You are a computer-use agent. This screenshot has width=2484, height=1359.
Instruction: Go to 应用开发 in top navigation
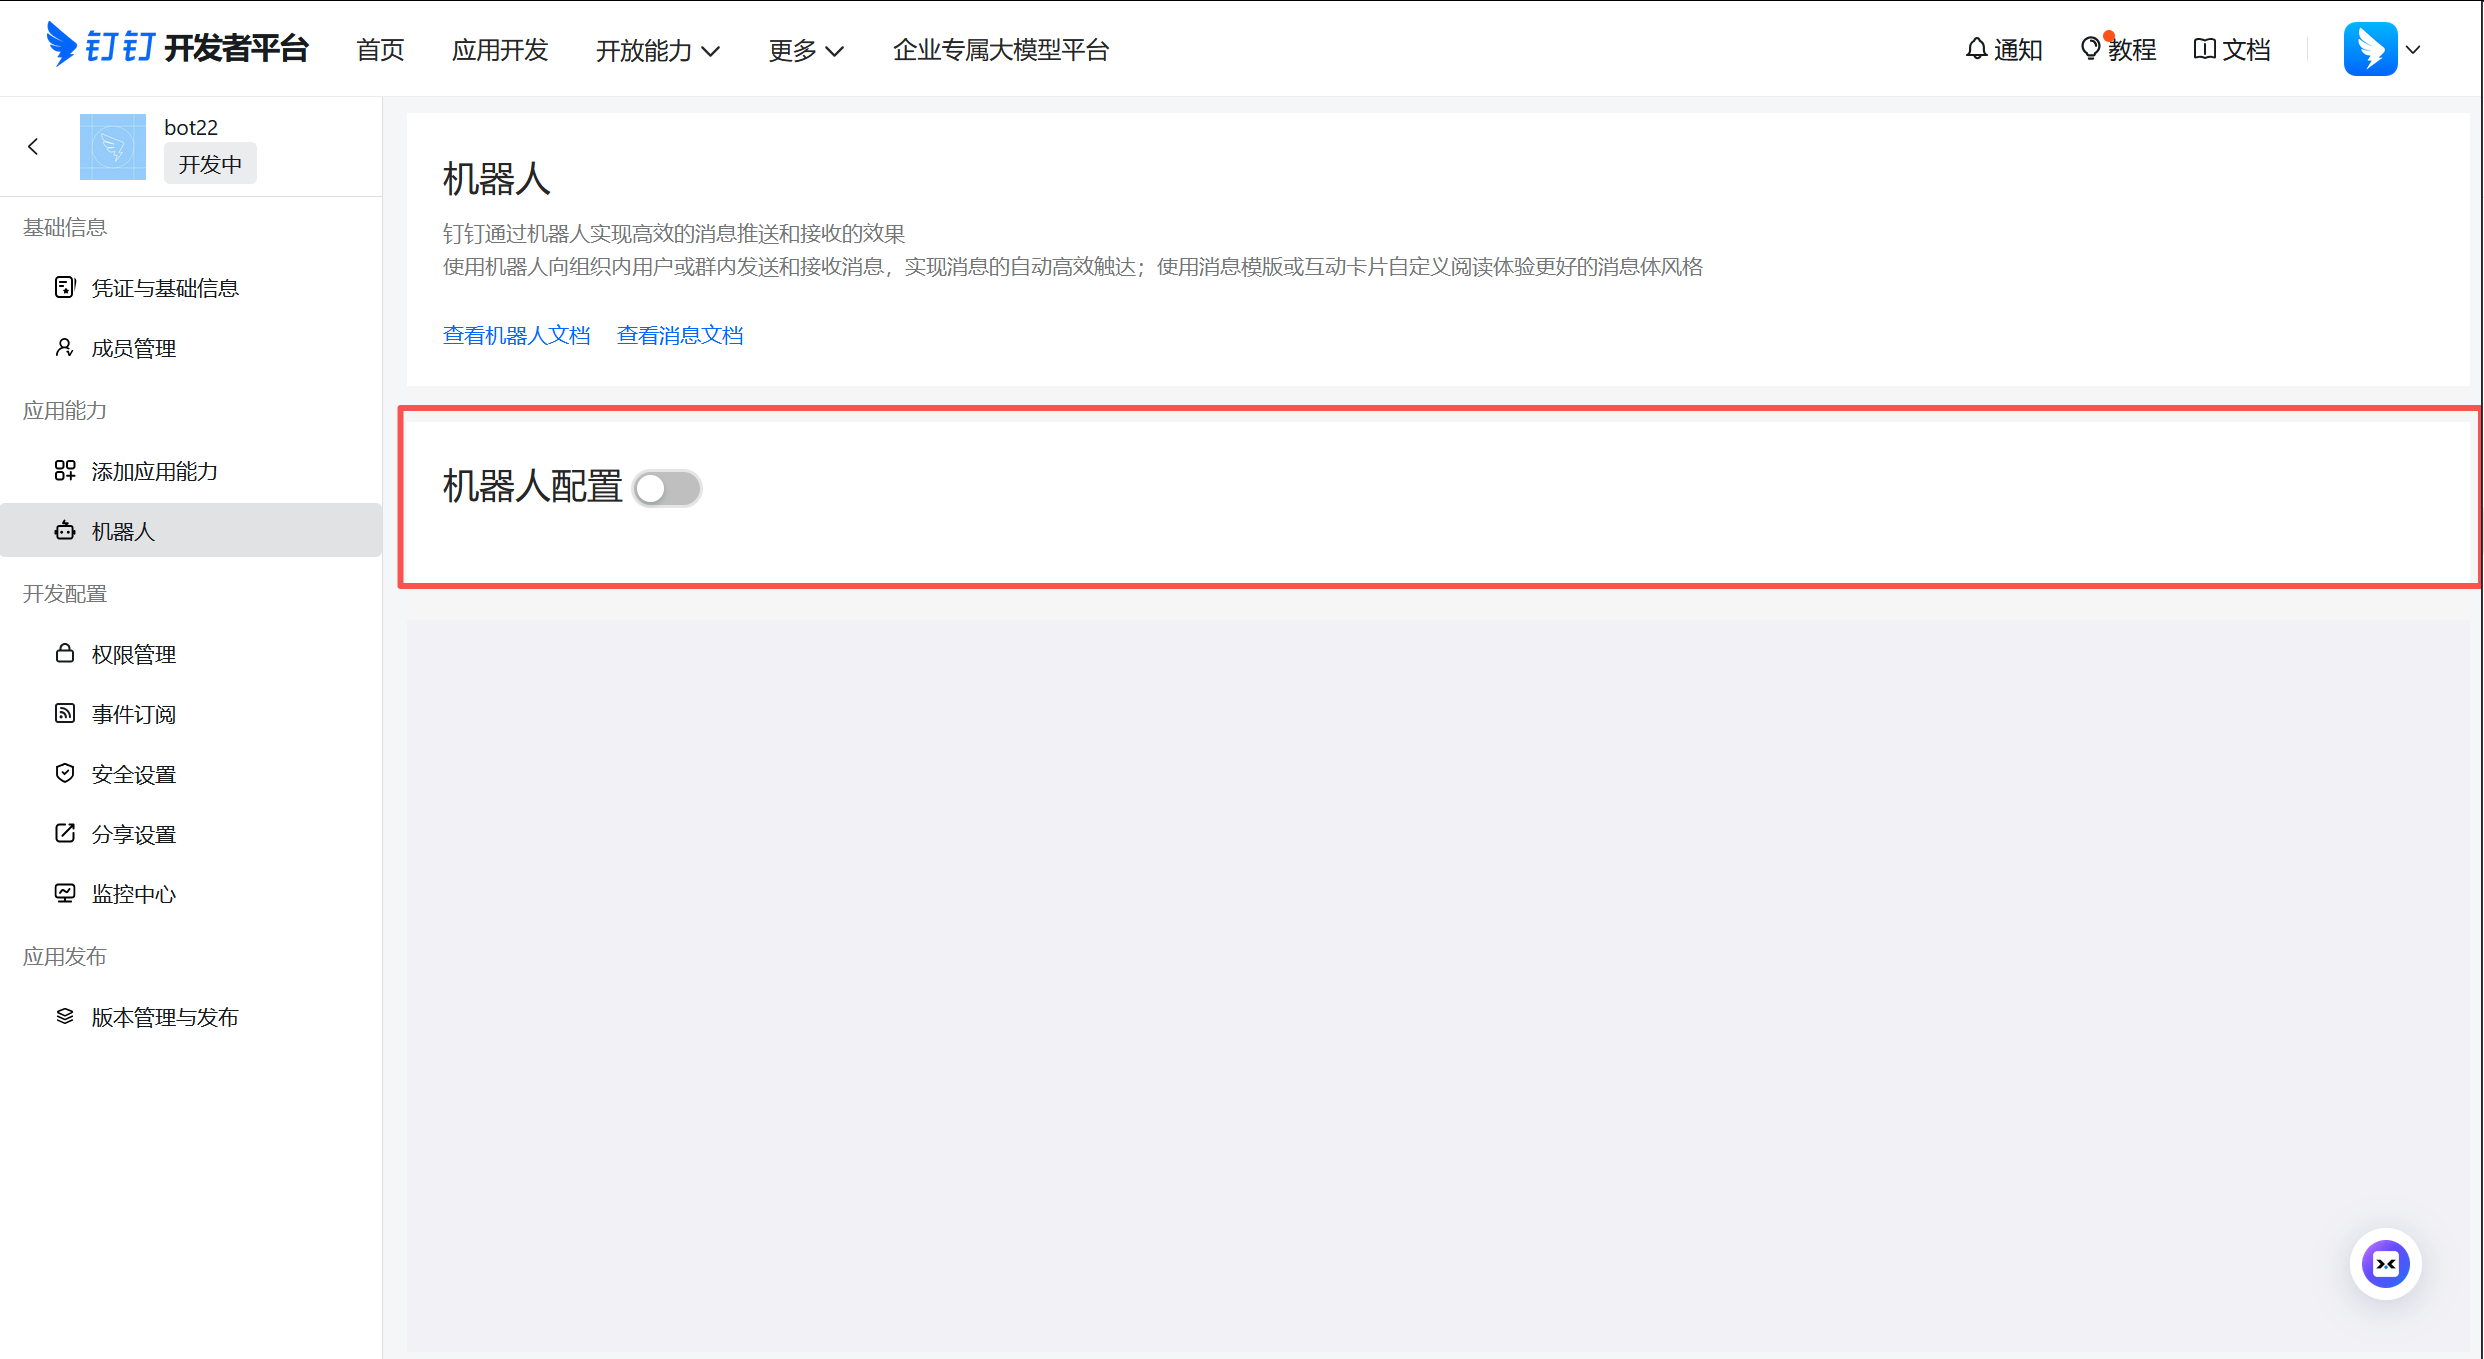tap(500, 50)
